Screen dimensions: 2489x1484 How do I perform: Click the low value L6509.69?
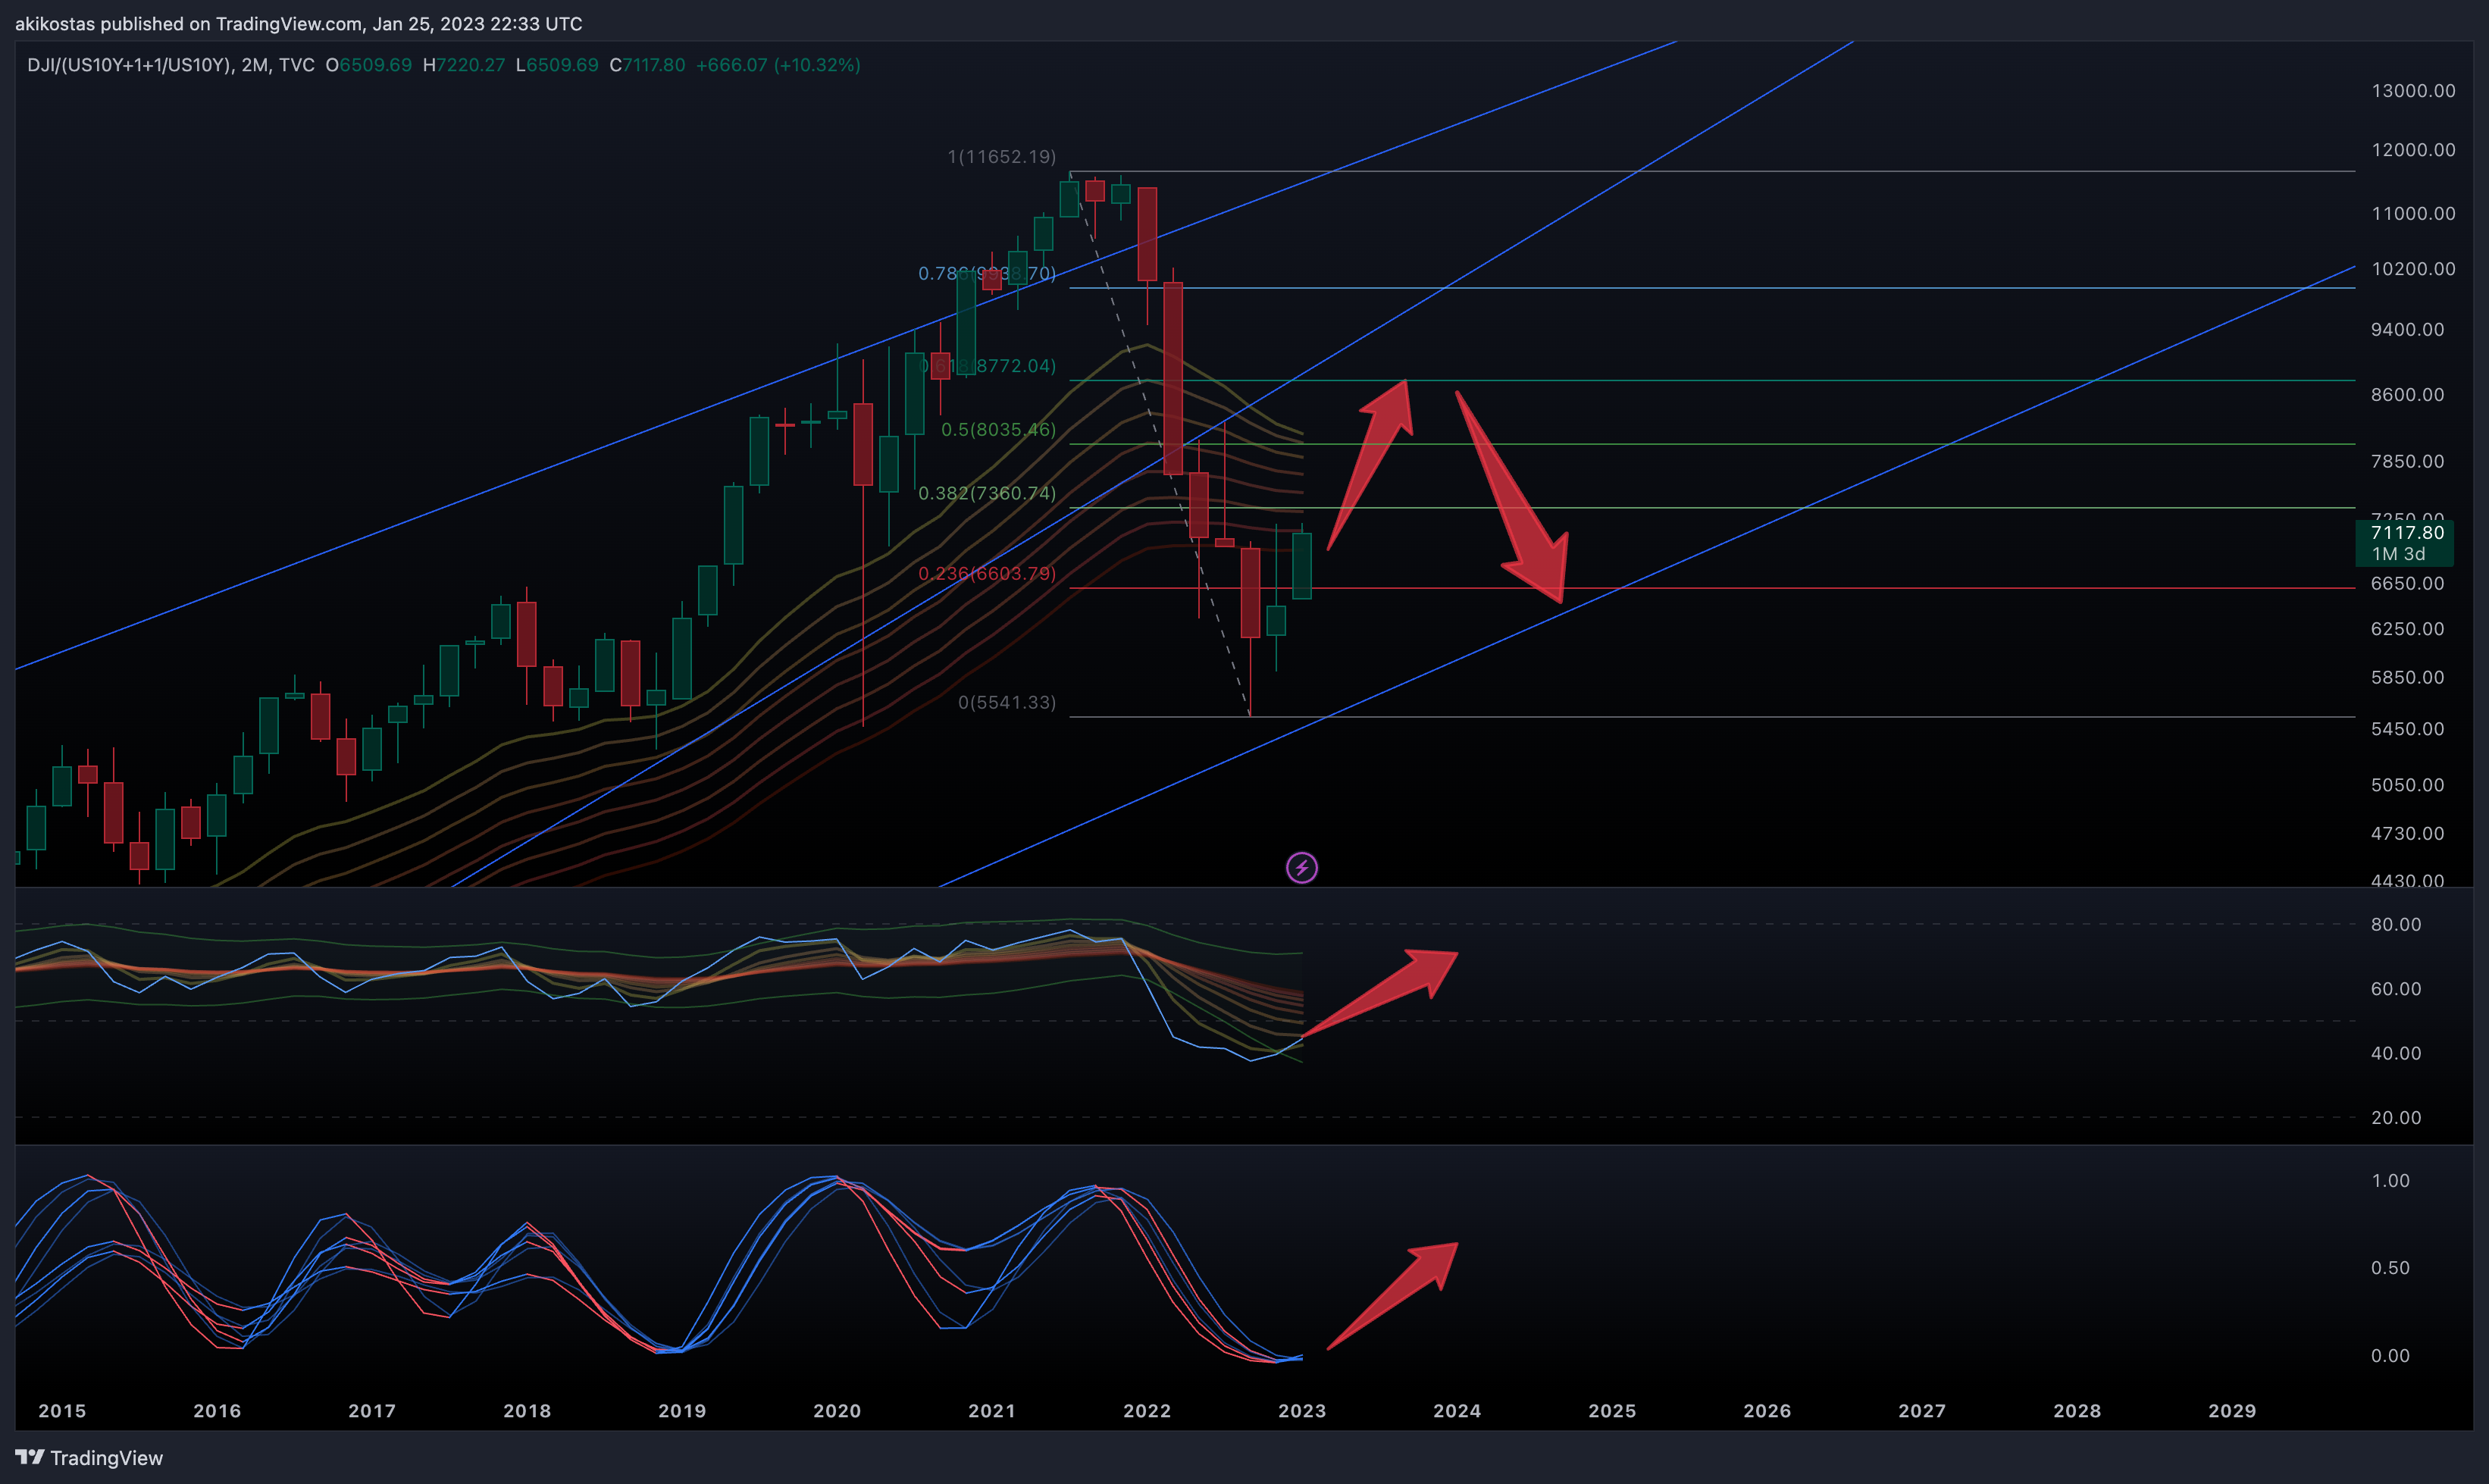(557, 65)
